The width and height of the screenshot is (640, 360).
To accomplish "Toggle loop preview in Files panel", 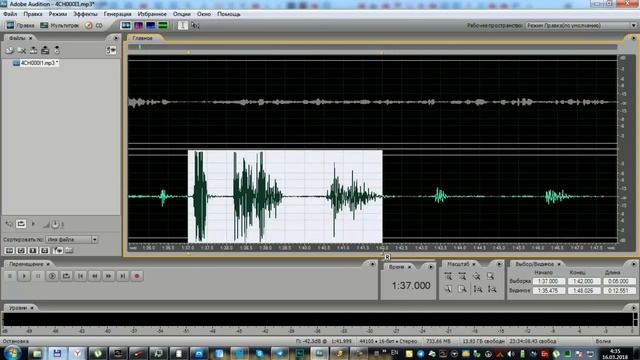I will [21, 224].
